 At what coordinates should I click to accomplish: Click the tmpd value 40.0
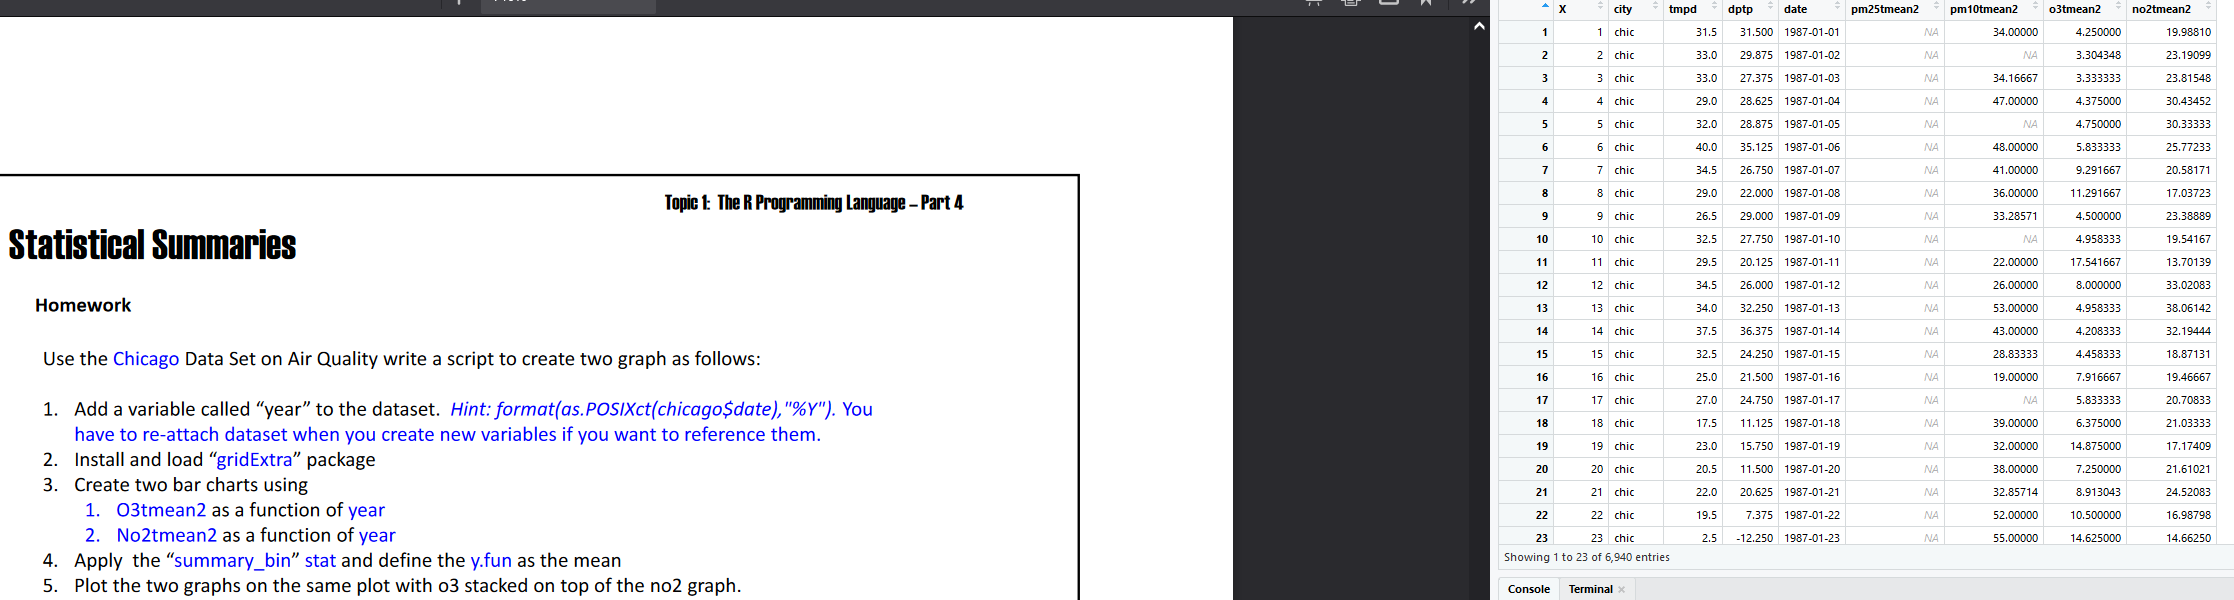(x=1706, y=147)
